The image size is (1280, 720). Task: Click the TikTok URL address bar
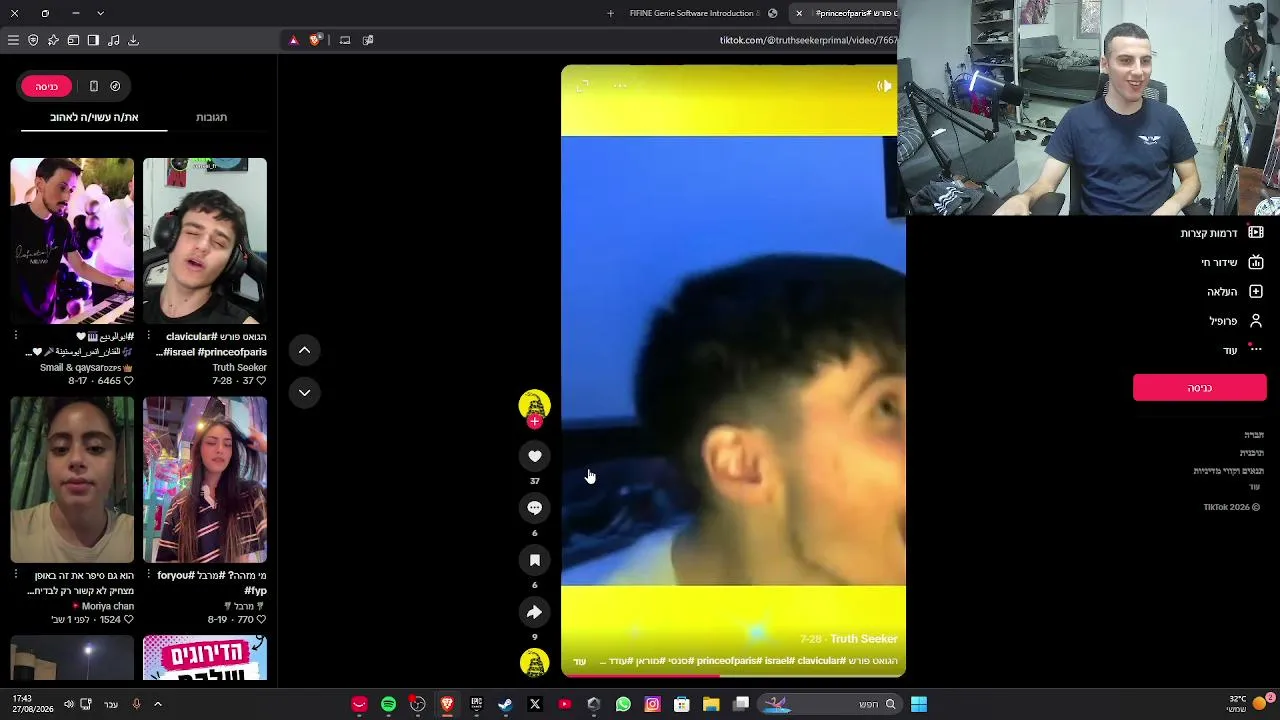pos(808,40)
